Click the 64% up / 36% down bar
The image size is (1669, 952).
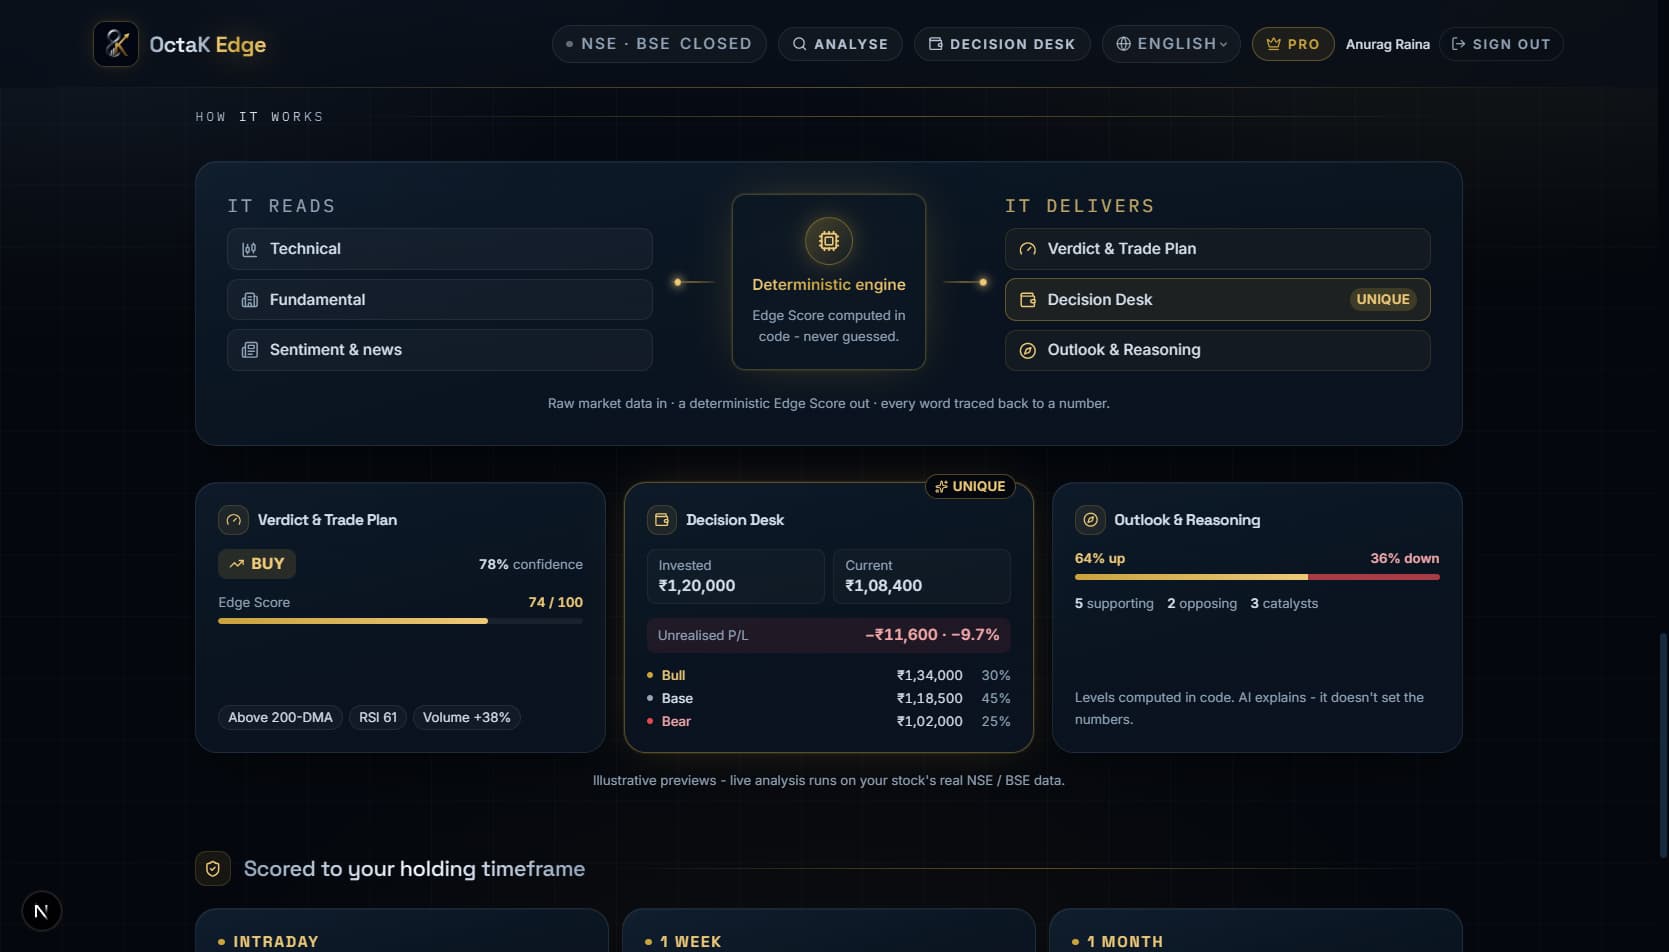point(1257,577)
